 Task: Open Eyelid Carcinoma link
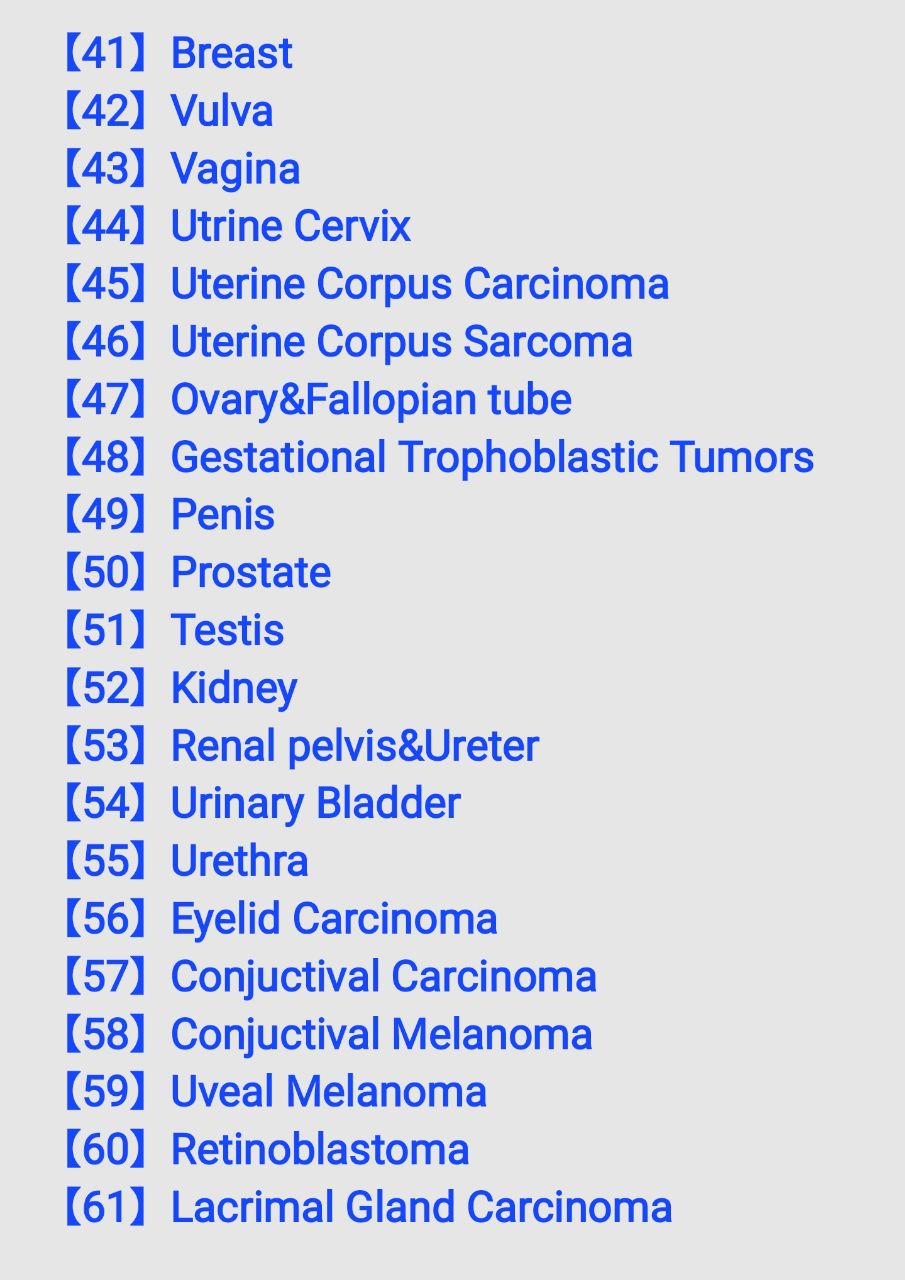(334, 919)
